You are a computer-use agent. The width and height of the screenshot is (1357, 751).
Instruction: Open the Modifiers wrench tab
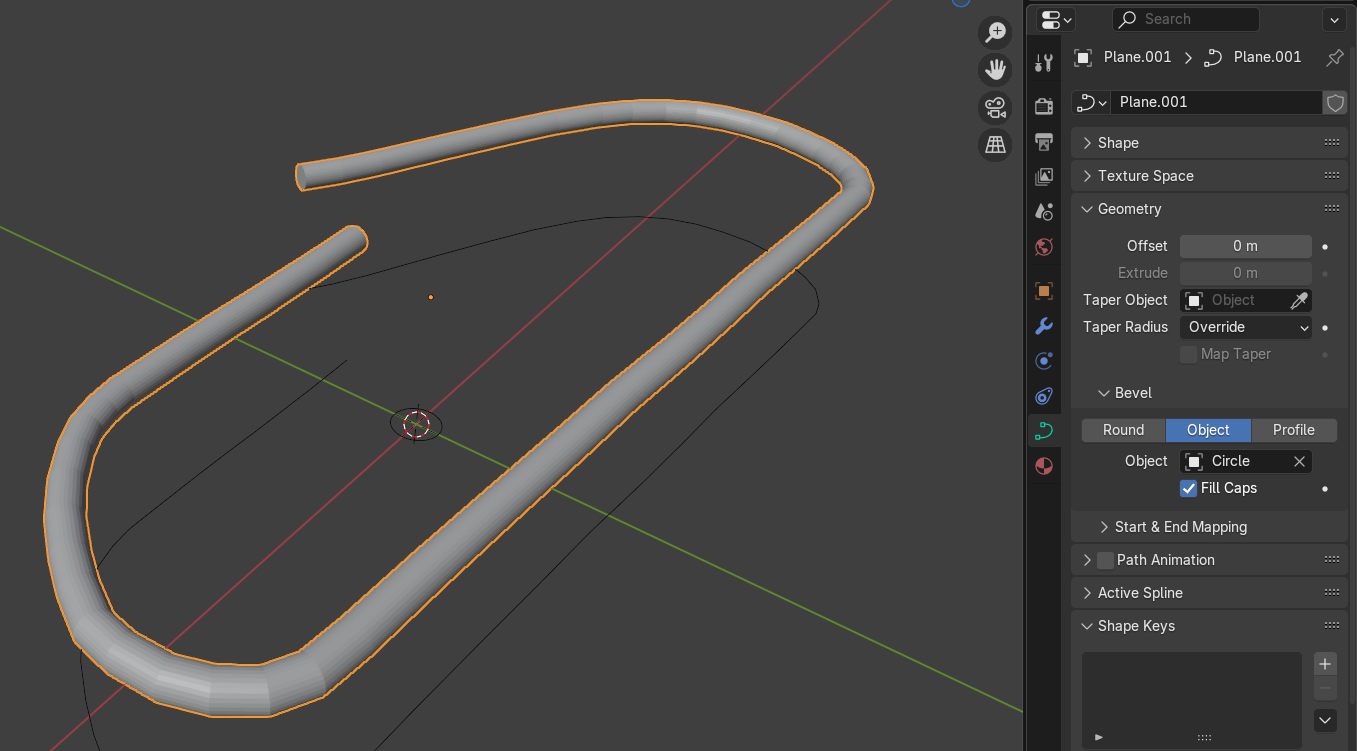point(1044,326)
